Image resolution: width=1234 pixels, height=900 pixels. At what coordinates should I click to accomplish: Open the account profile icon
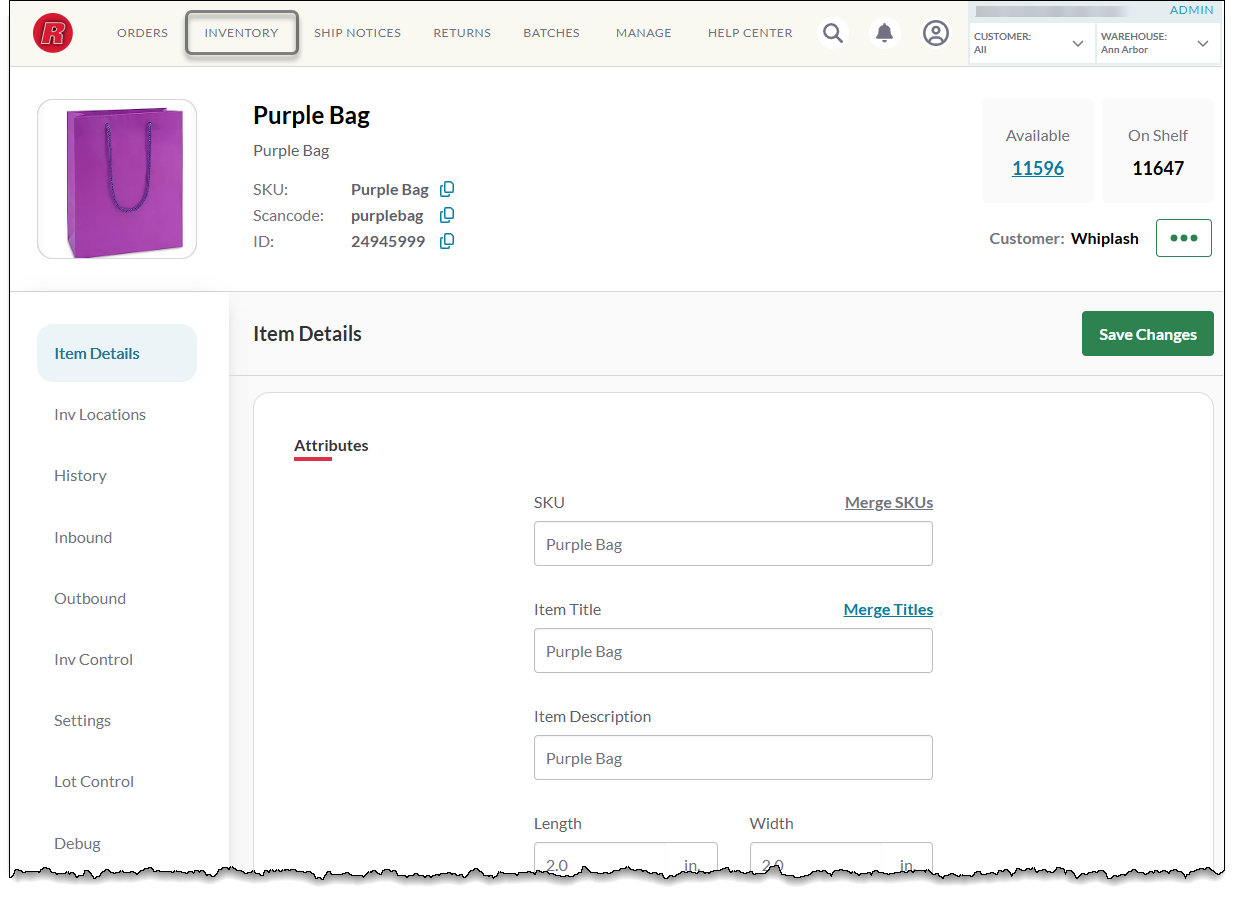(935, 32)
